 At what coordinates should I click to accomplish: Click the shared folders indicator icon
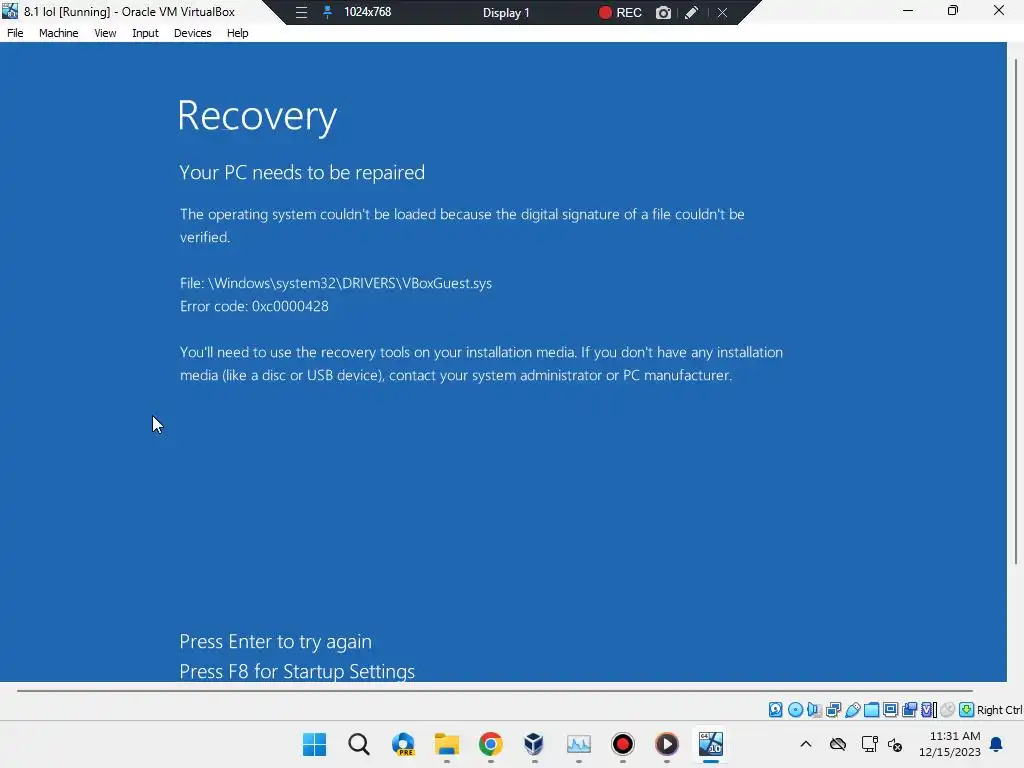click(x=871, y=709)
